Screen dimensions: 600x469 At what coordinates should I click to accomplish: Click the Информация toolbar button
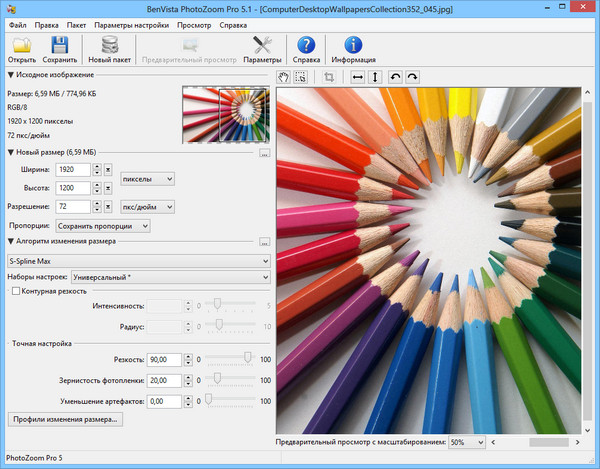353,45
